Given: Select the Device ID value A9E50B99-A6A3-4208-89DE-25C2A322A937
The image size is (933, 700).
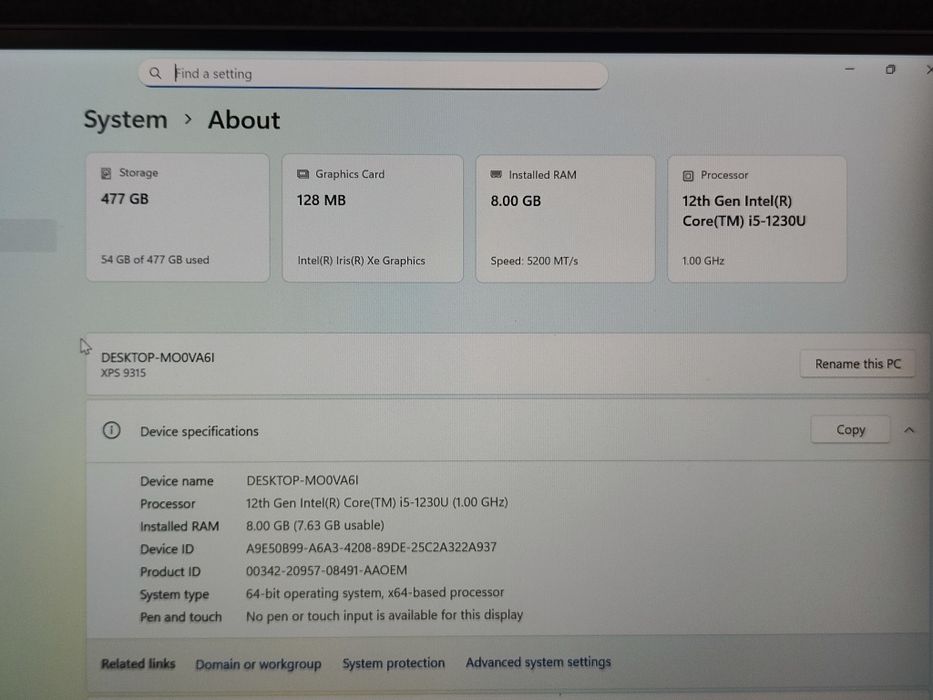Looking at the screenshot, I should coord(371,548).
